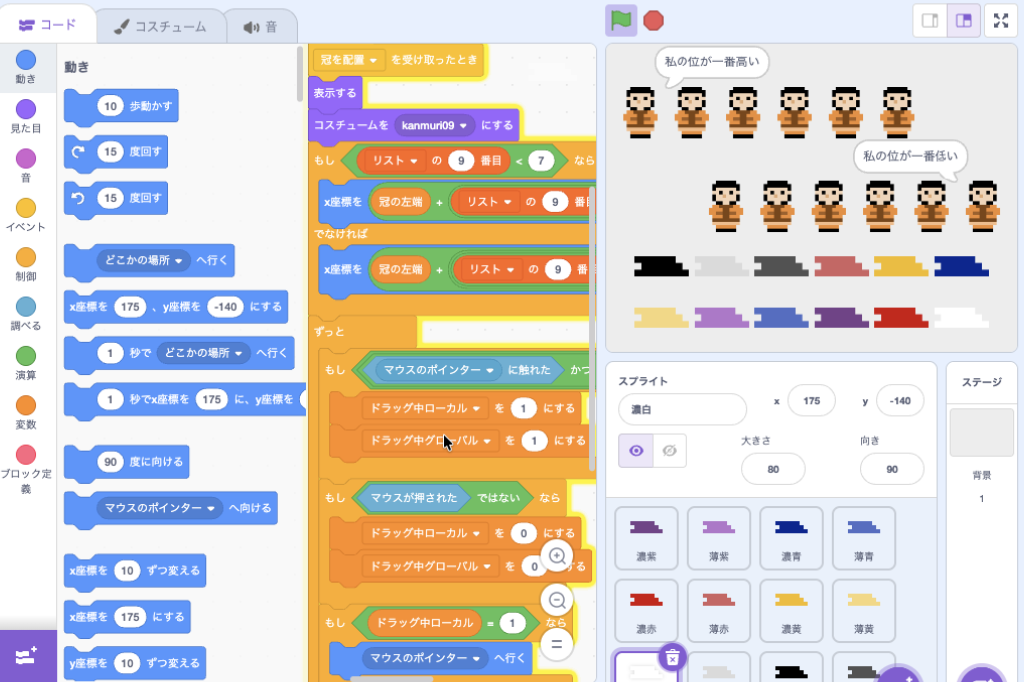Zoom in on the code workspace
Screen dimensions: 1024x682
[557, 556]
